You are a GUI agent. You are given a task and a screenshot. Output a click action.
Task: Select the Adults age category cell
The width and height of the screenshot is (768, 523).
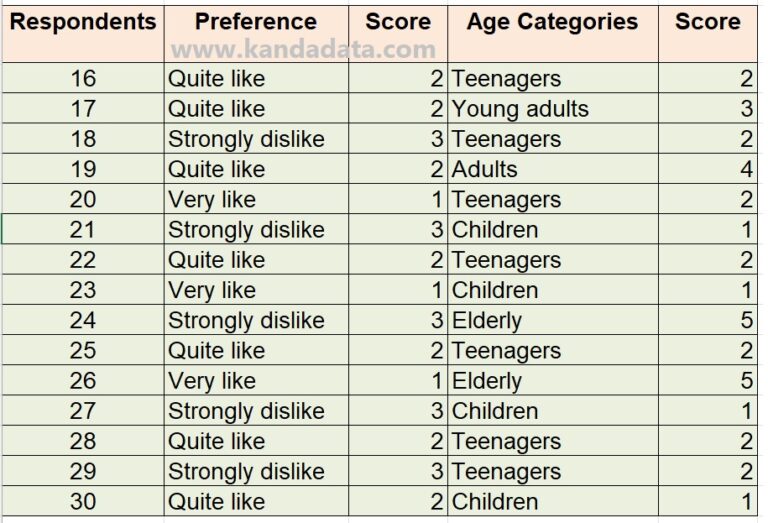click(485, 169)
